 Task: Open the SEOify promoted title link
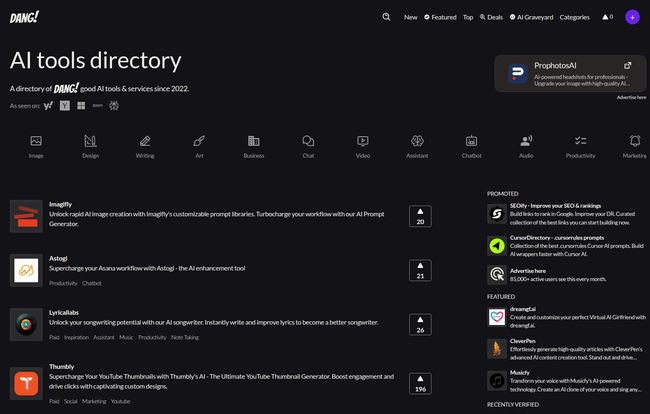tap(555, 206)
